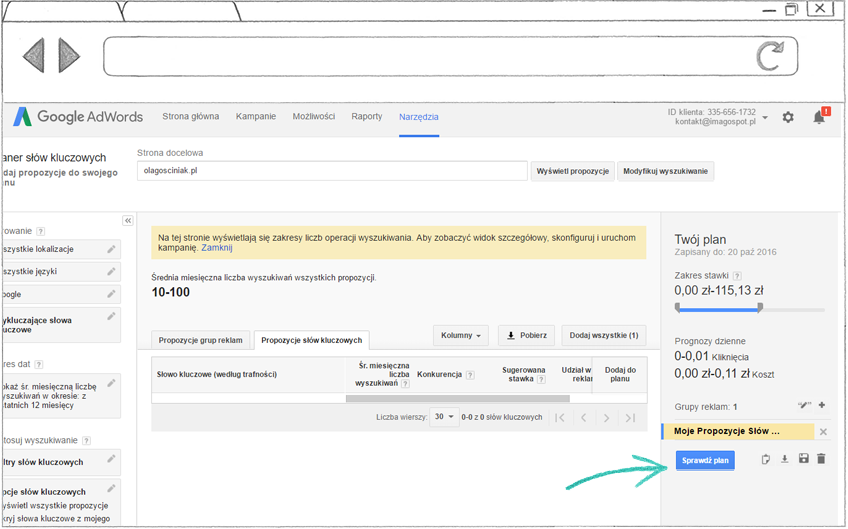
Task: Delete the plan with the trash icon
Action: click(x=822, y=459)
